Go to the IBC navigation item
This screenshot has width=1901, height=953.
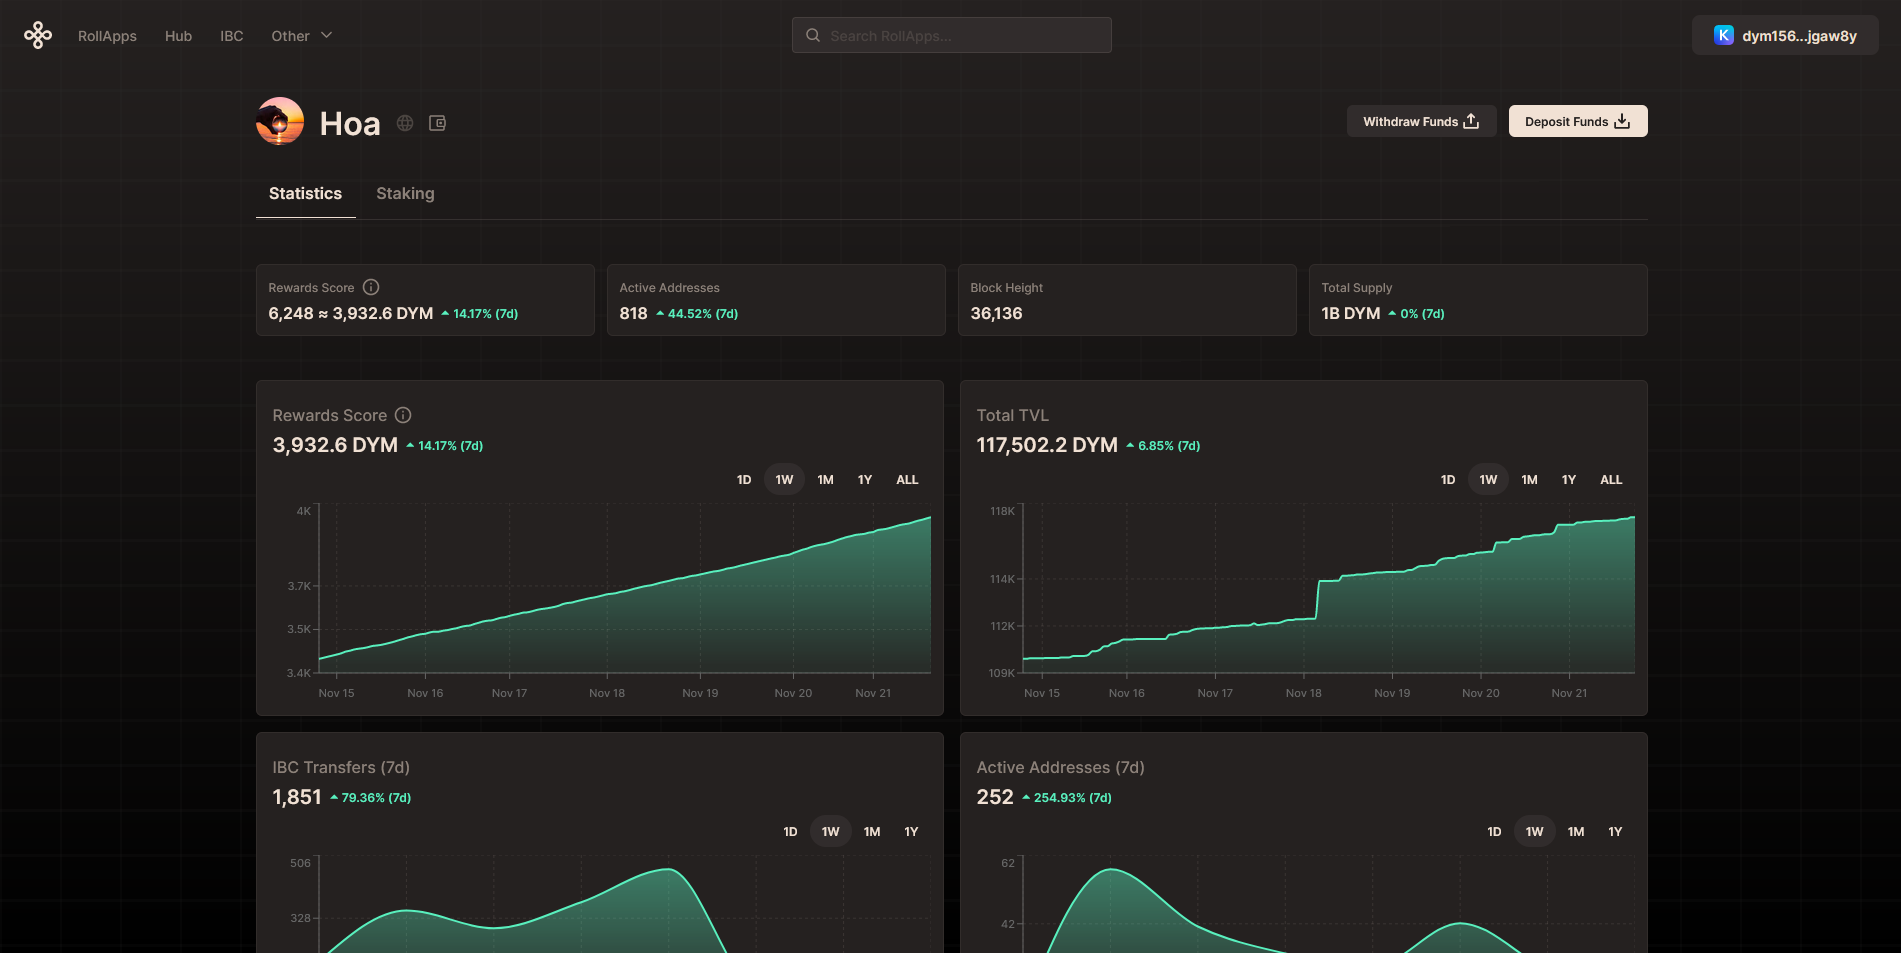232,36
